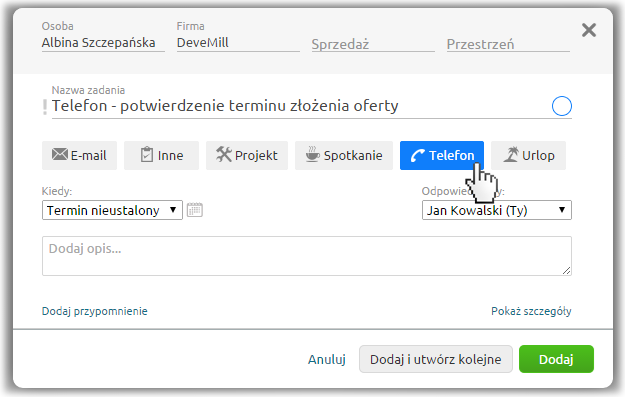Select the Telefon task type
The height and width of the screenshot is (397, 625).
pyautogui.click(x=442, y=155)
